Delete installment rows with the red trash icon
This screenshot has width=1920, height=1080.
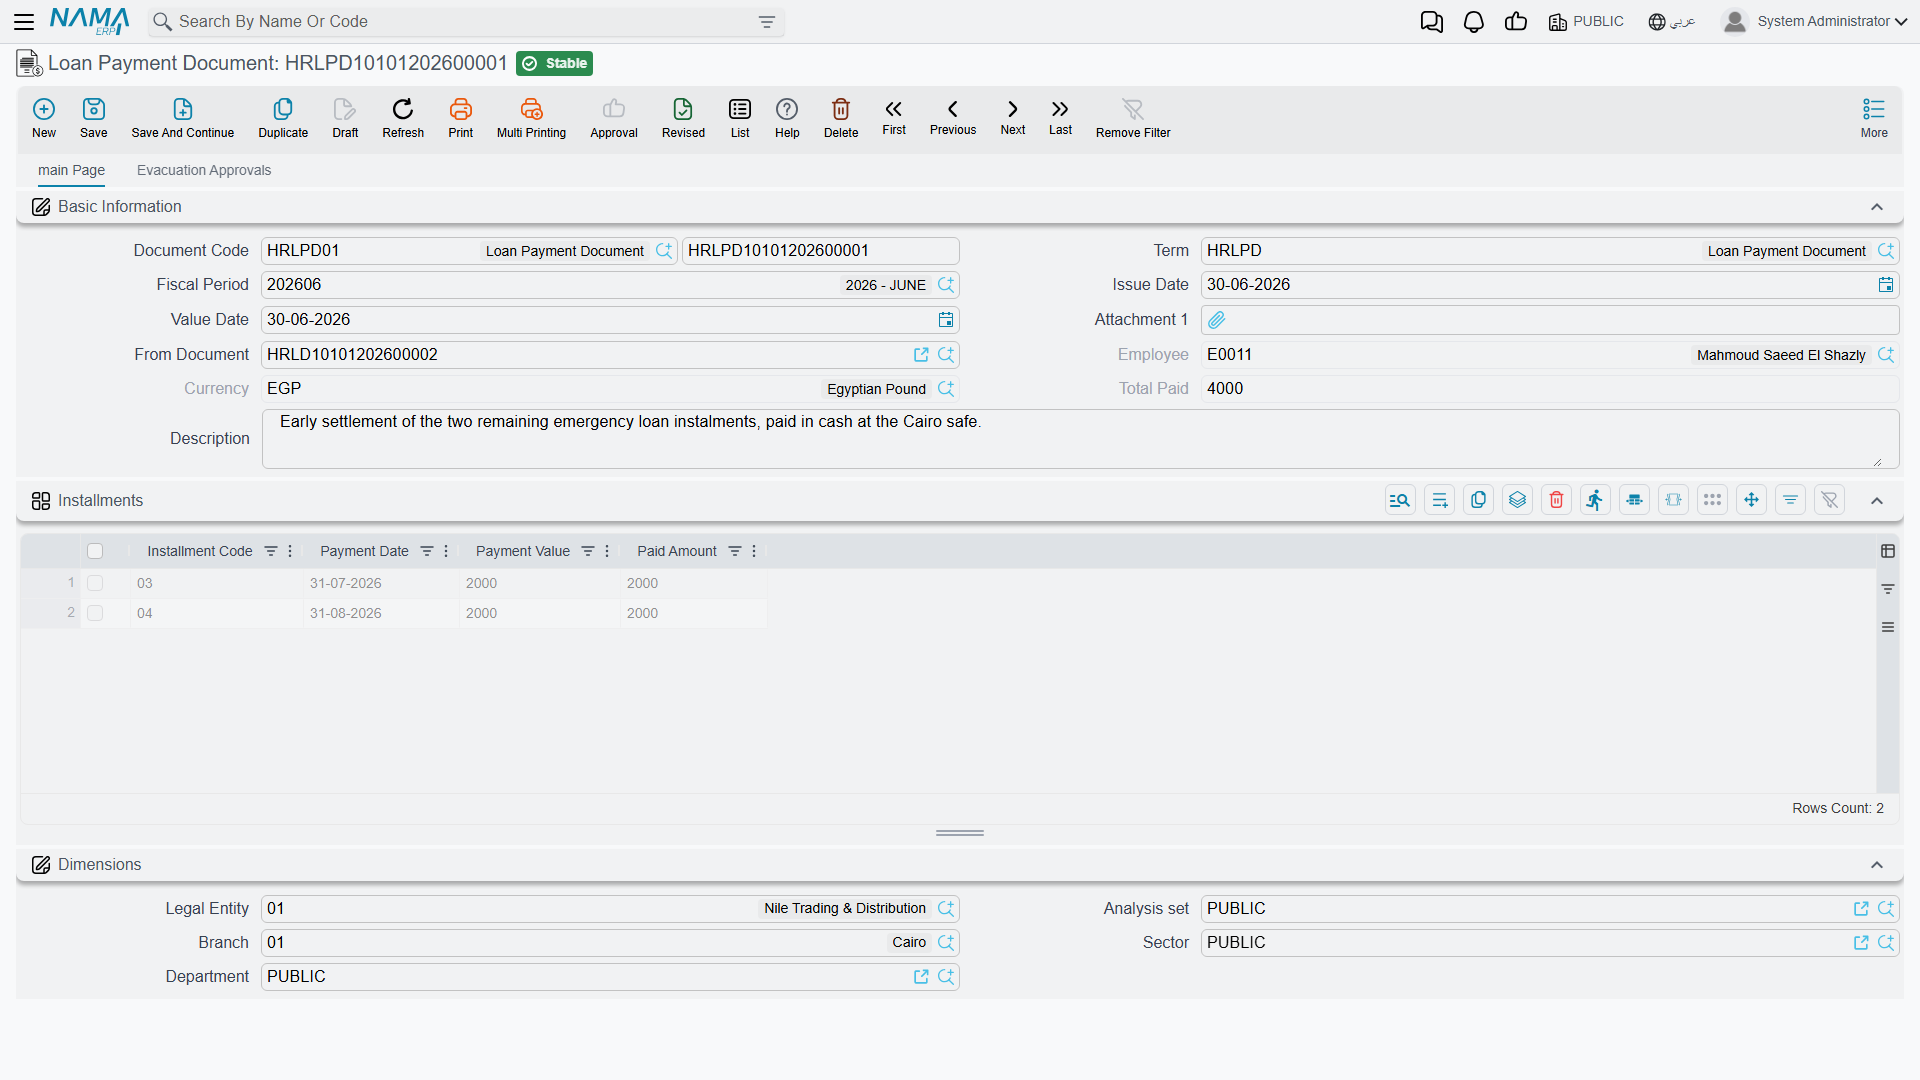[x=1556, y=500]
